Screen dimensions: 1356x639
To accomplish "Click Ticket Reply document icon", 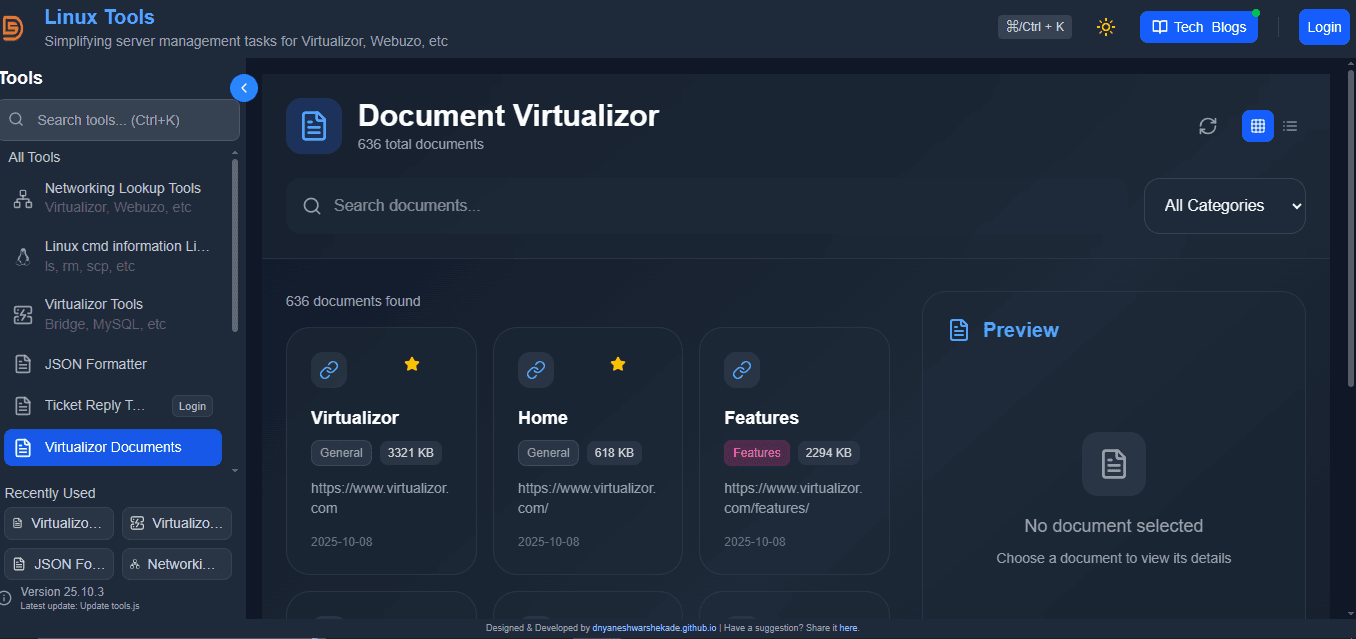I will (23, 405).
